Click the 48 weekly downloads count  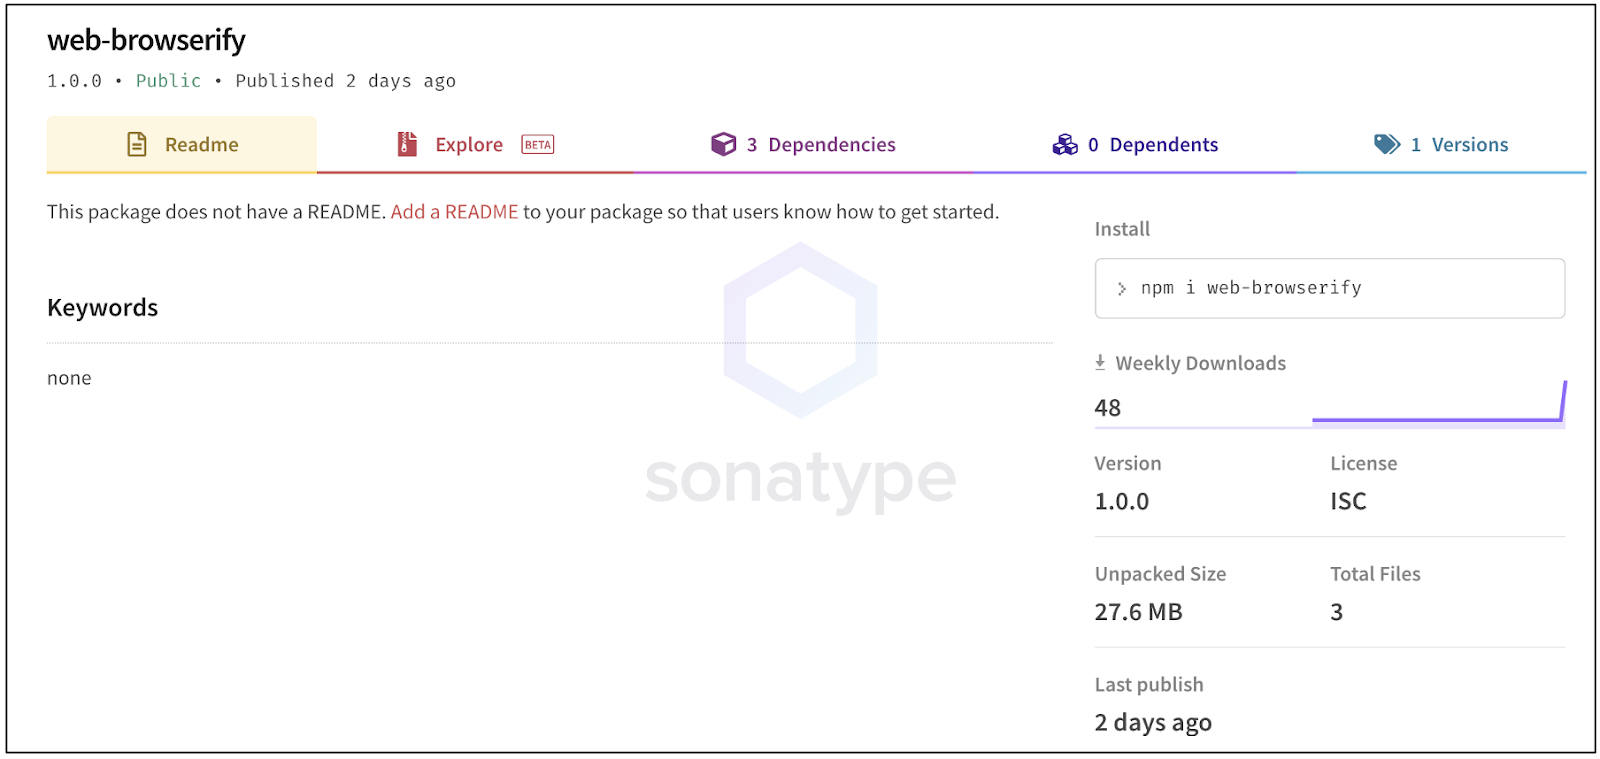[x=1108, y=408]
